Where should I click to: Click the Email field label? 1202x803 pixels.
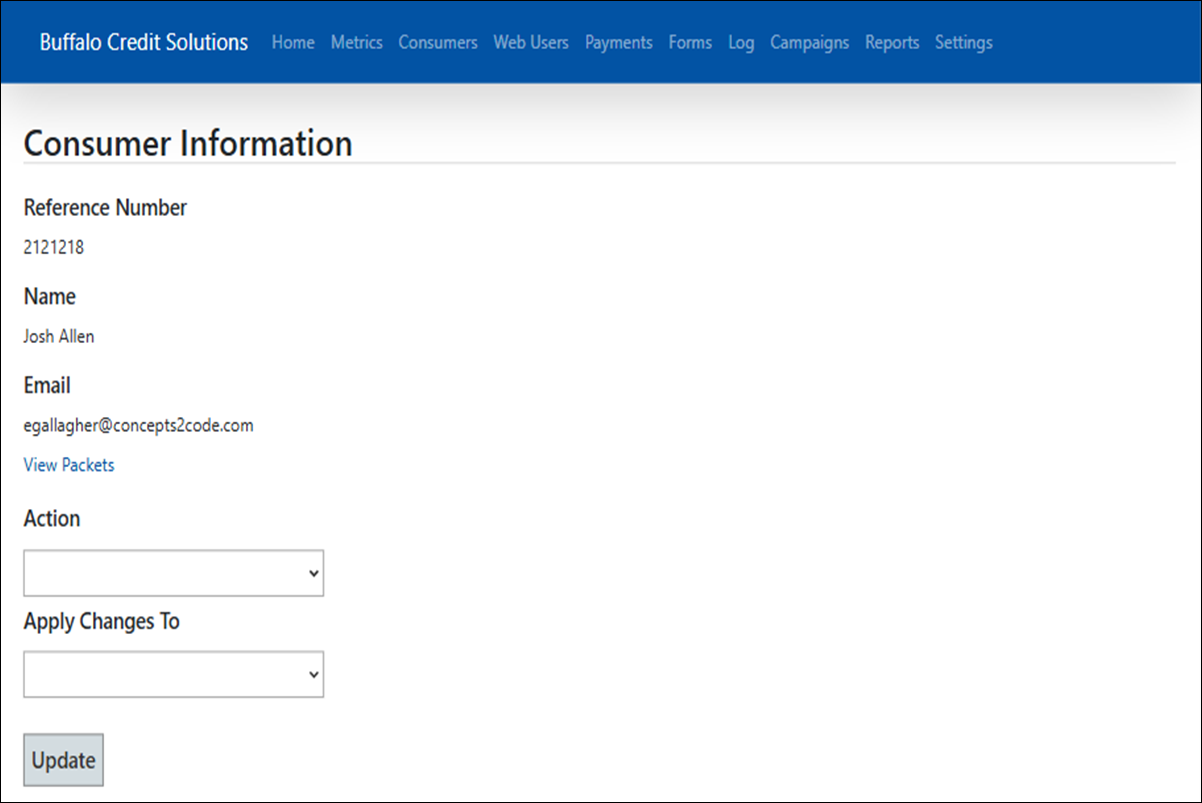click(47, 386)
